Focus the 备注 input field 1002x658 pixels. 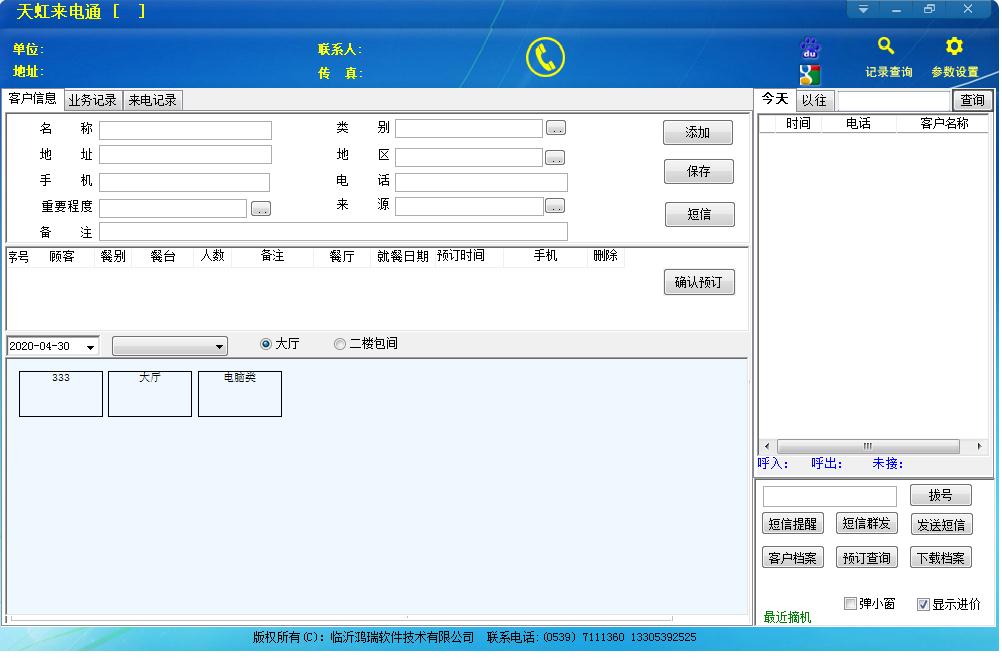click(333, 231)
